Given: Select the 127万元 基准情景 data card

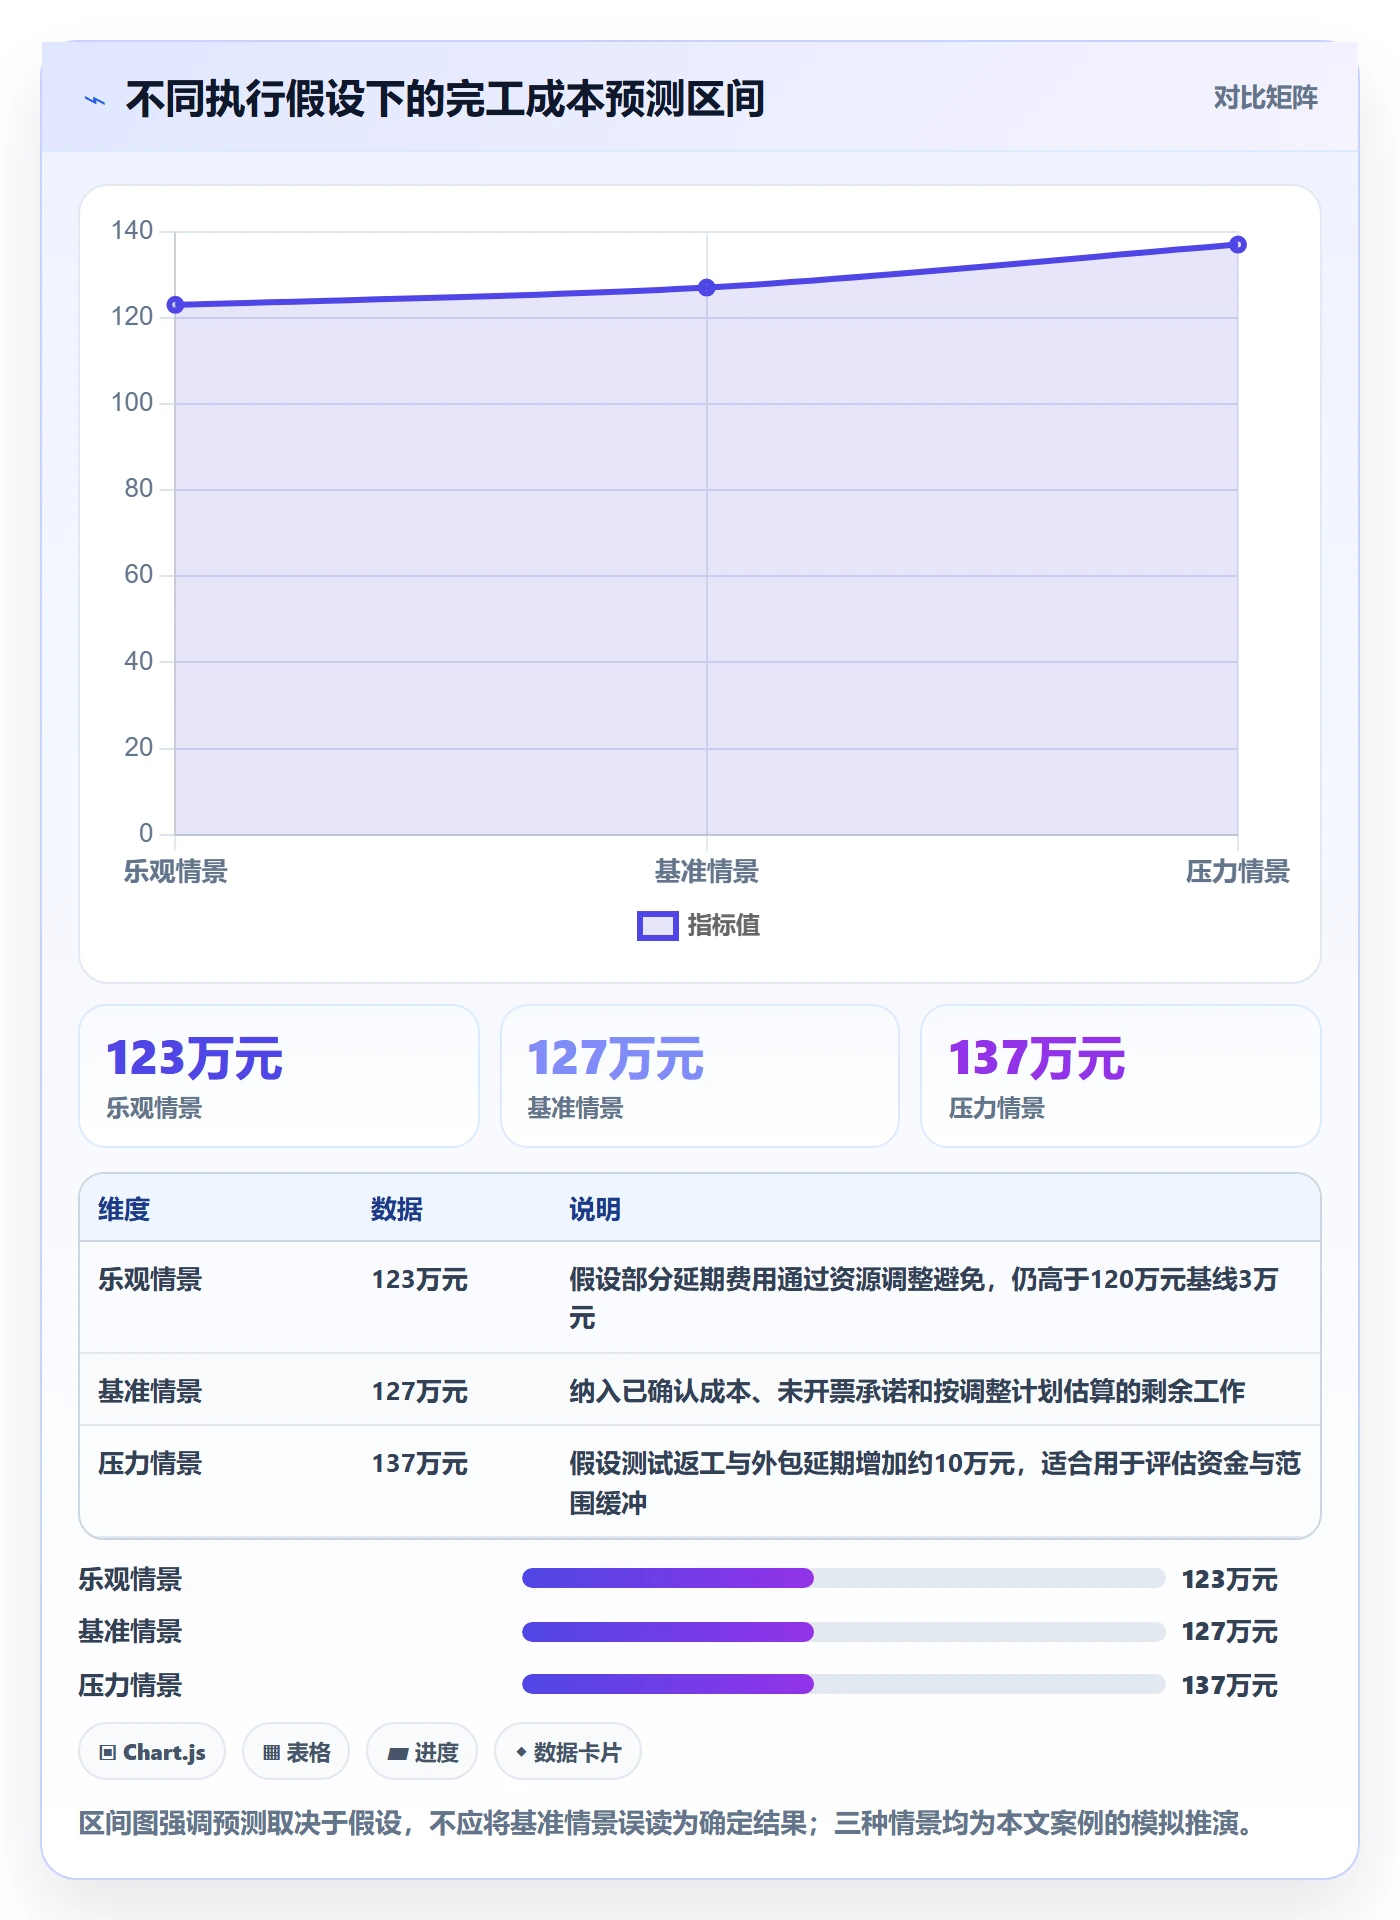Looking at the screenshot, I should click(700, 1076).
